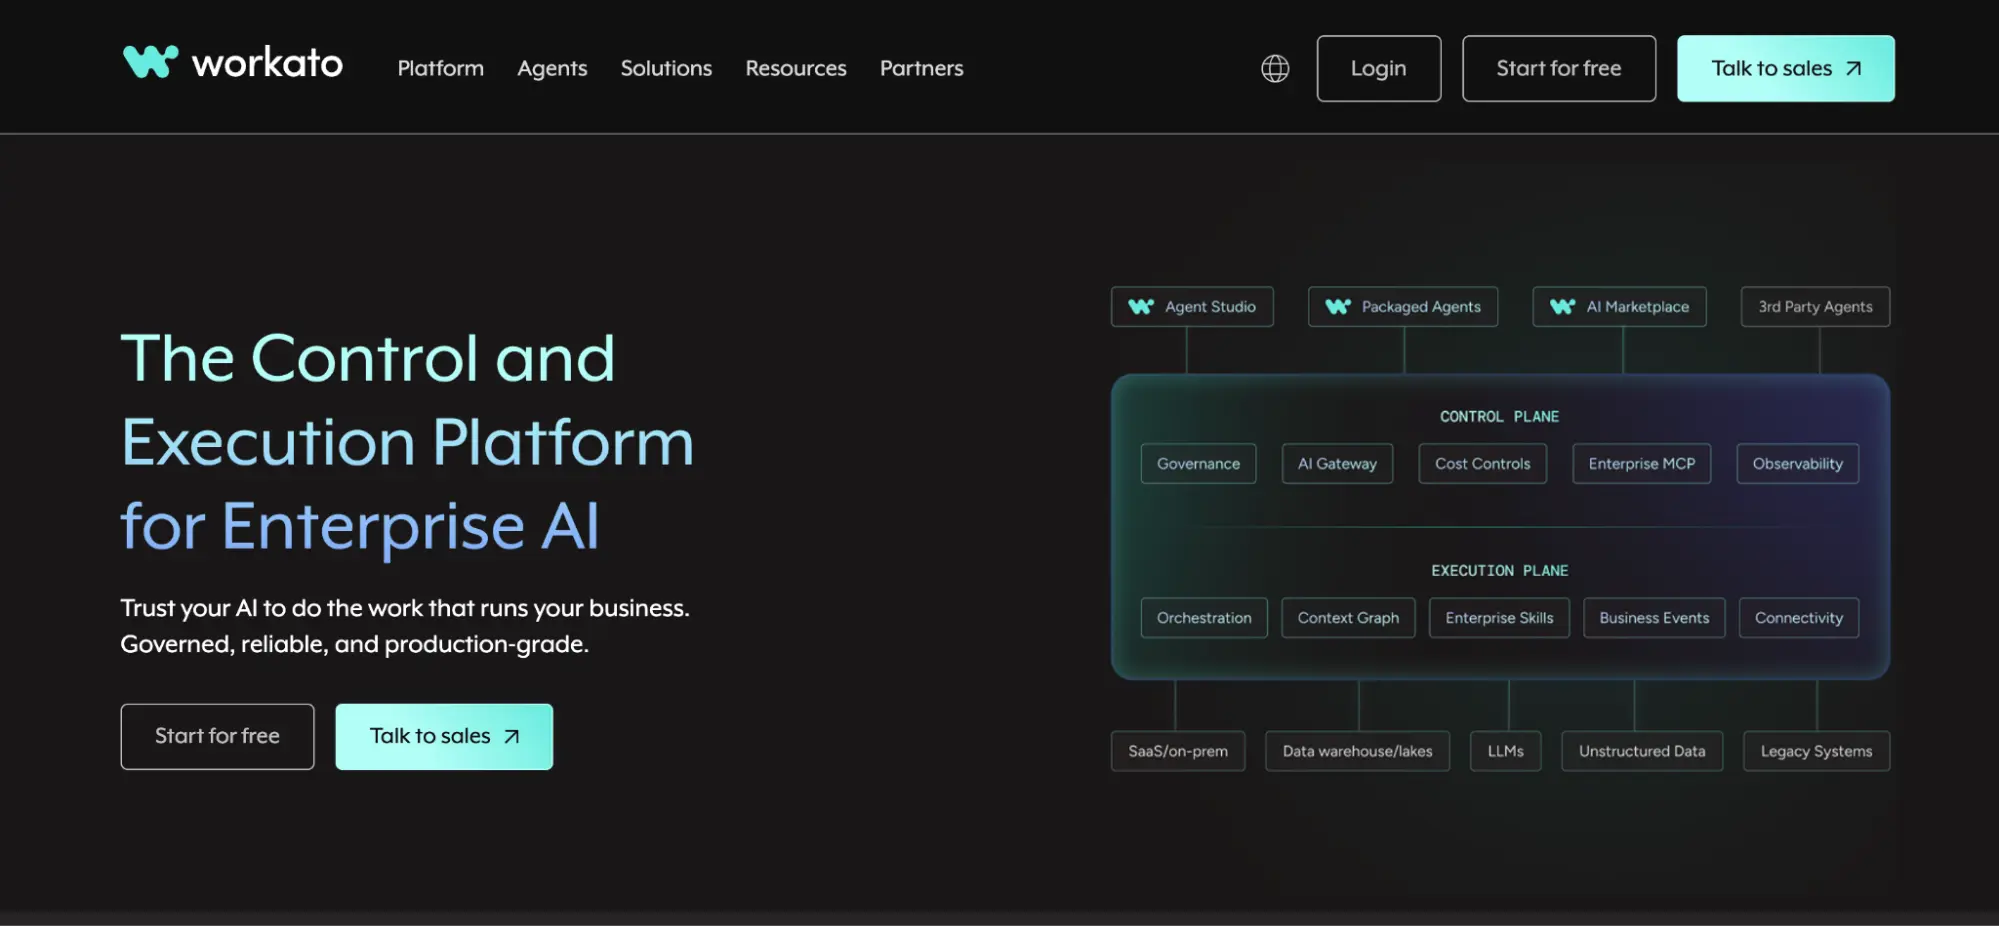Open the Resources menu
1999x927 pixels.
pos(796,69)
